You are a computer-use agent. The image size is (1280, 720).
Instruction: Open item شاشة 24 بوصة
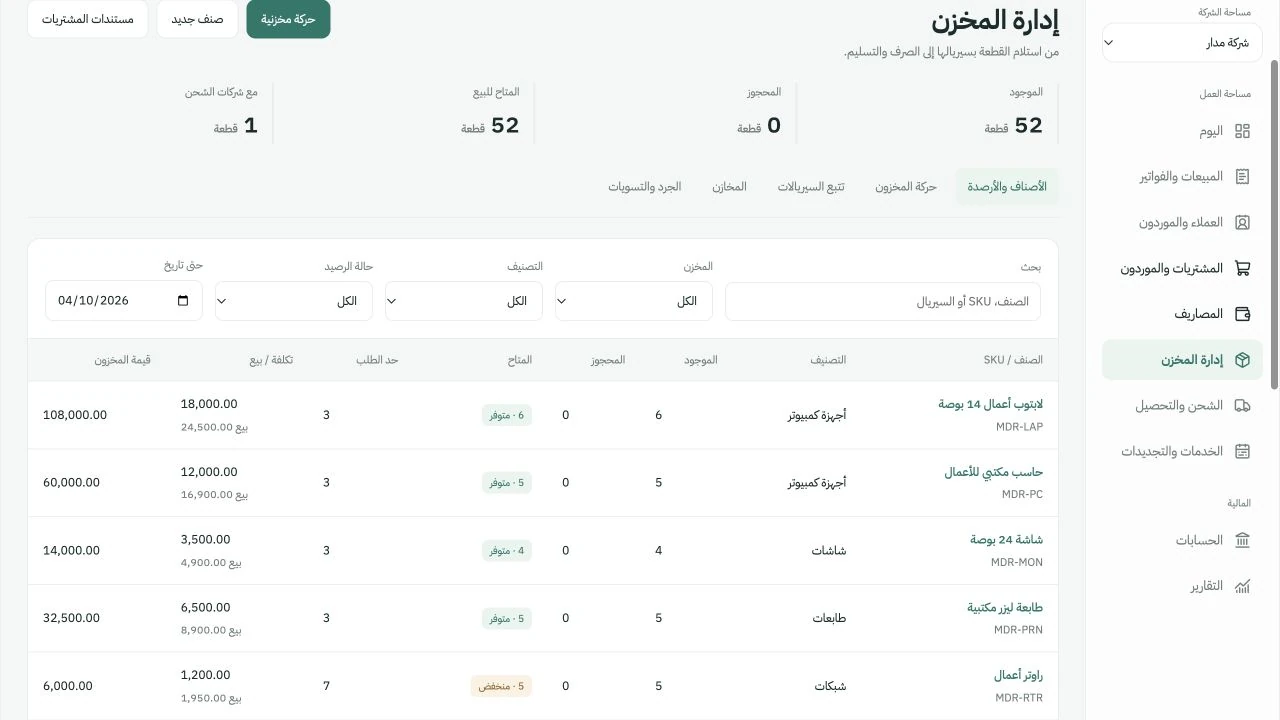[x=1006, y=540]
